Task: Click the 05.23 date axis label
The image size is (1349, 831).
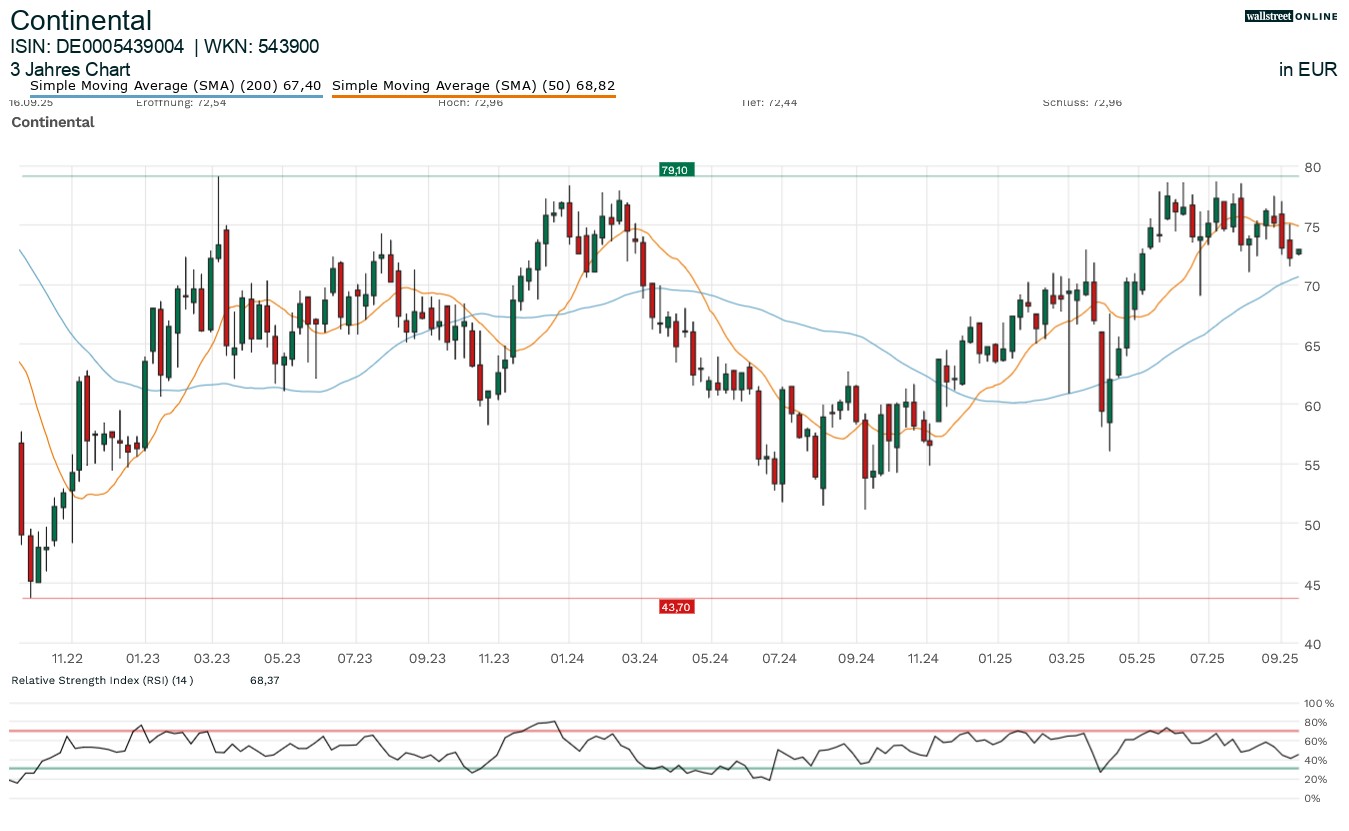Action: (x=282, y=658)
